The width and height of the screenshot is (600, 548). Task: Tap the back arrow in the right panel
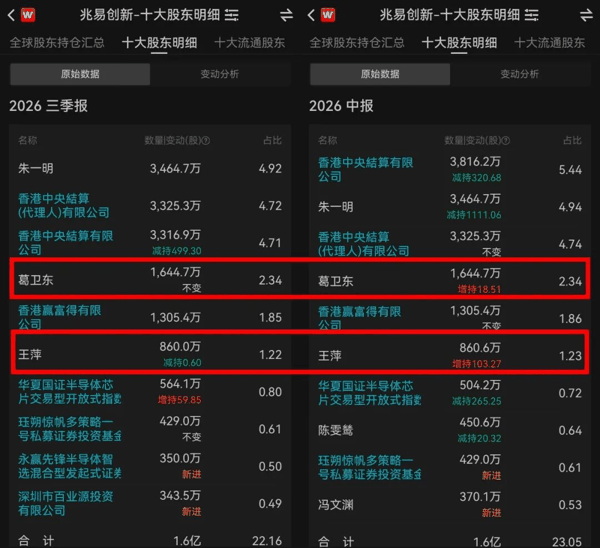(311, 15)
